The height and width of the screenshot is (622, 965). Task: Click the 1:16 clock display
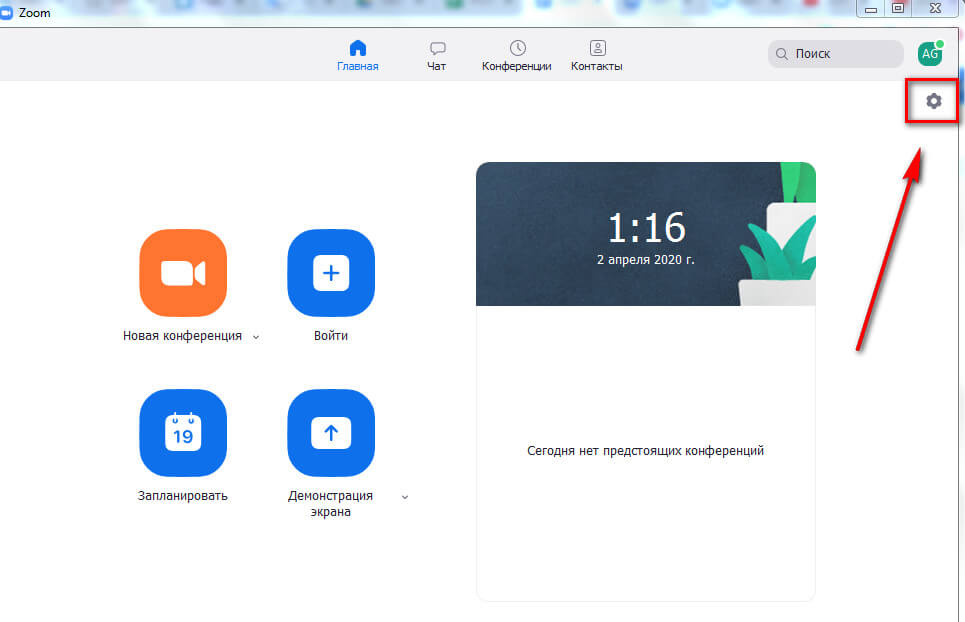[x=646, y=229]
